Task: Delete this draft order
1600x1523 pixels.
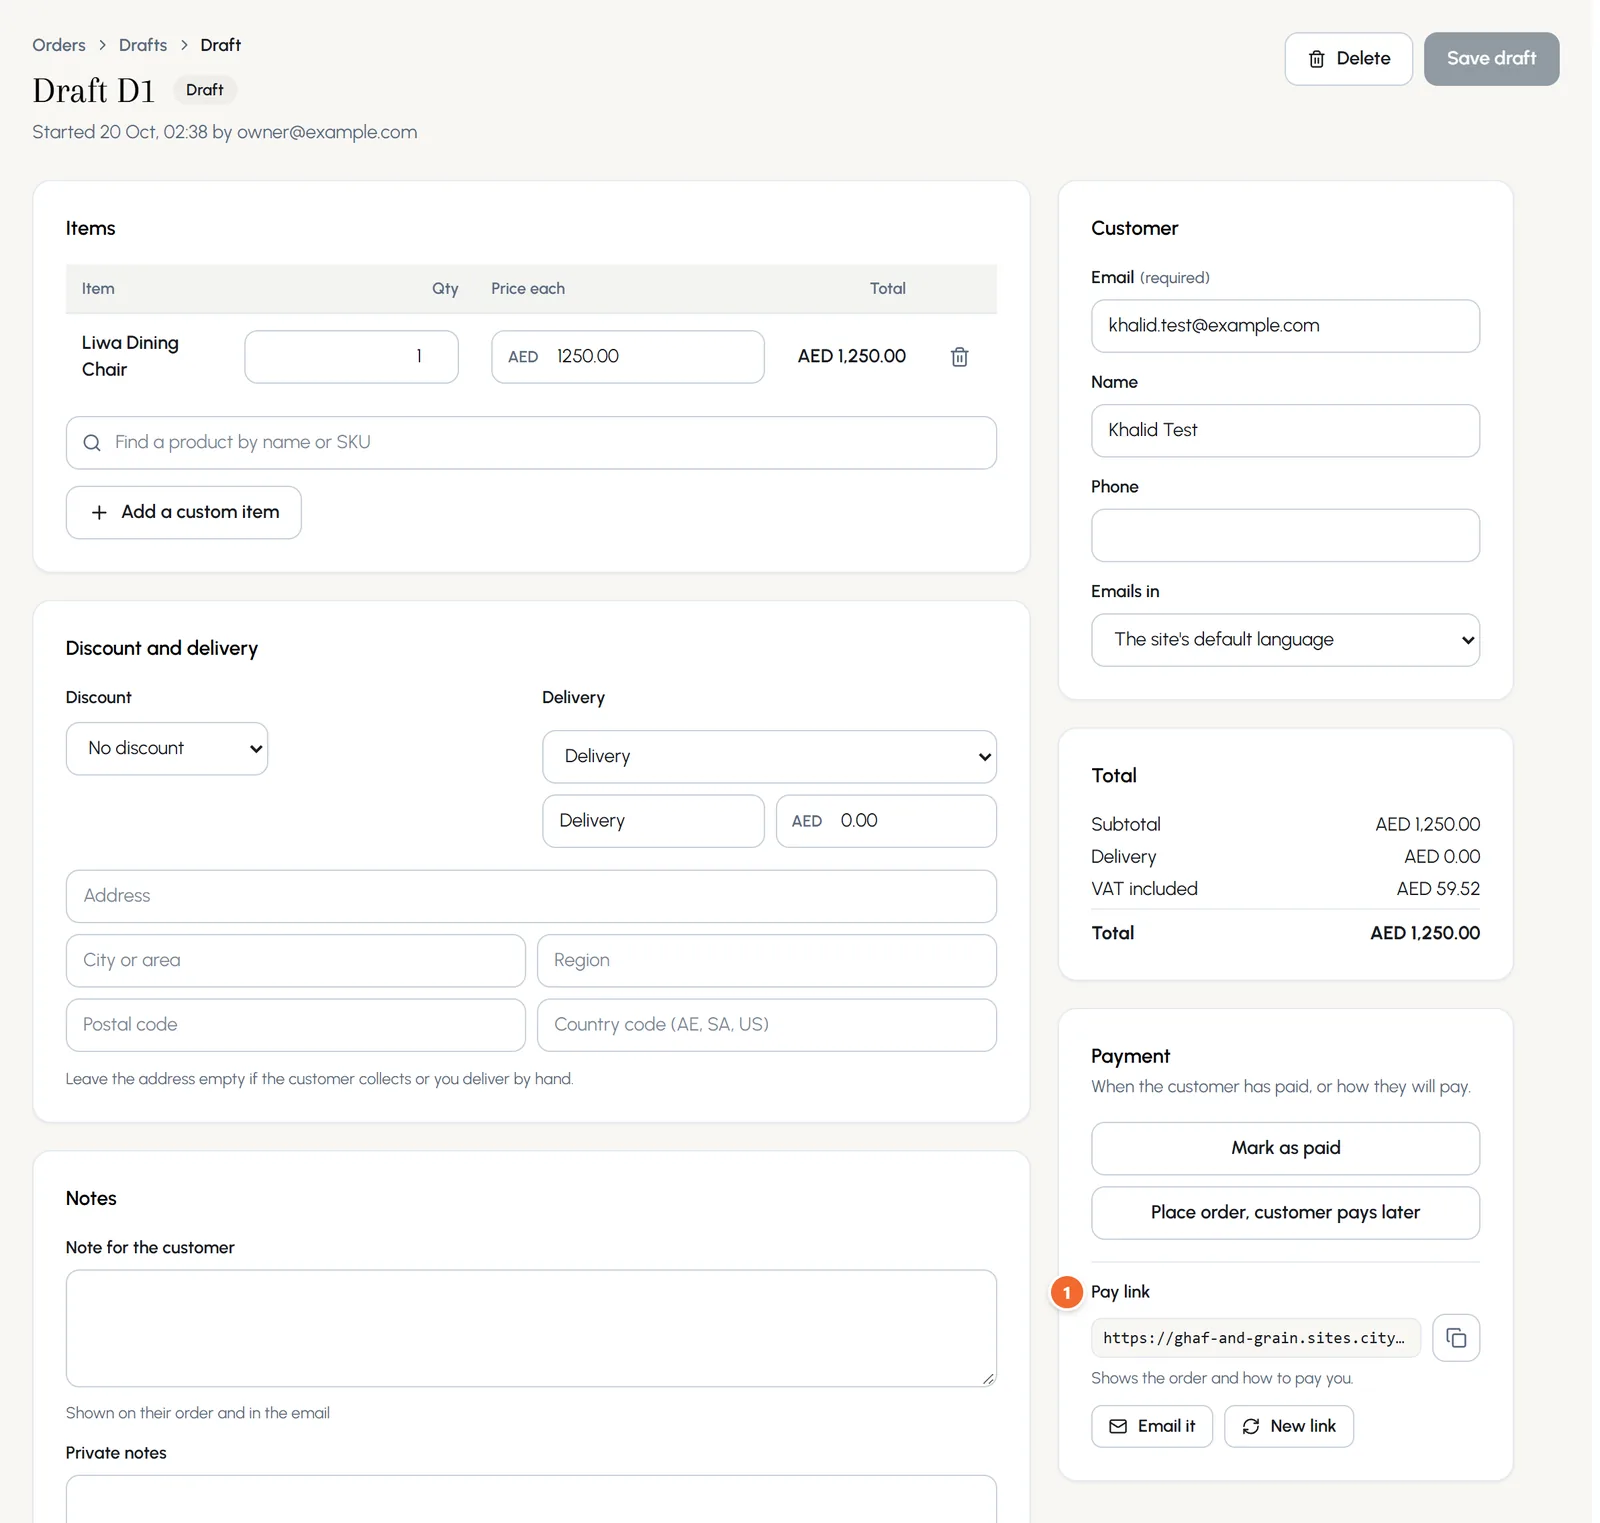Action: pos(1348,59)
